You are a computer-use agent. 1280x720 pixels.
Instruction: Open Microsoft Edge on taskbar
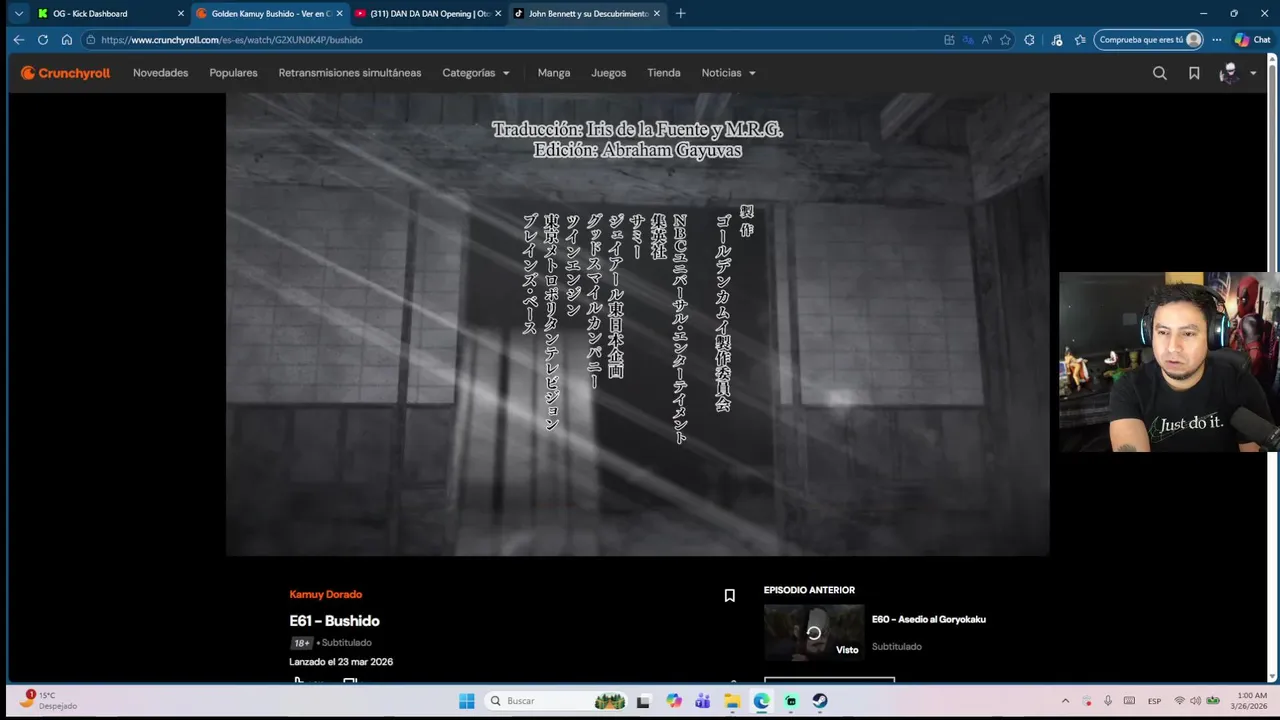(x=762, y=701)
